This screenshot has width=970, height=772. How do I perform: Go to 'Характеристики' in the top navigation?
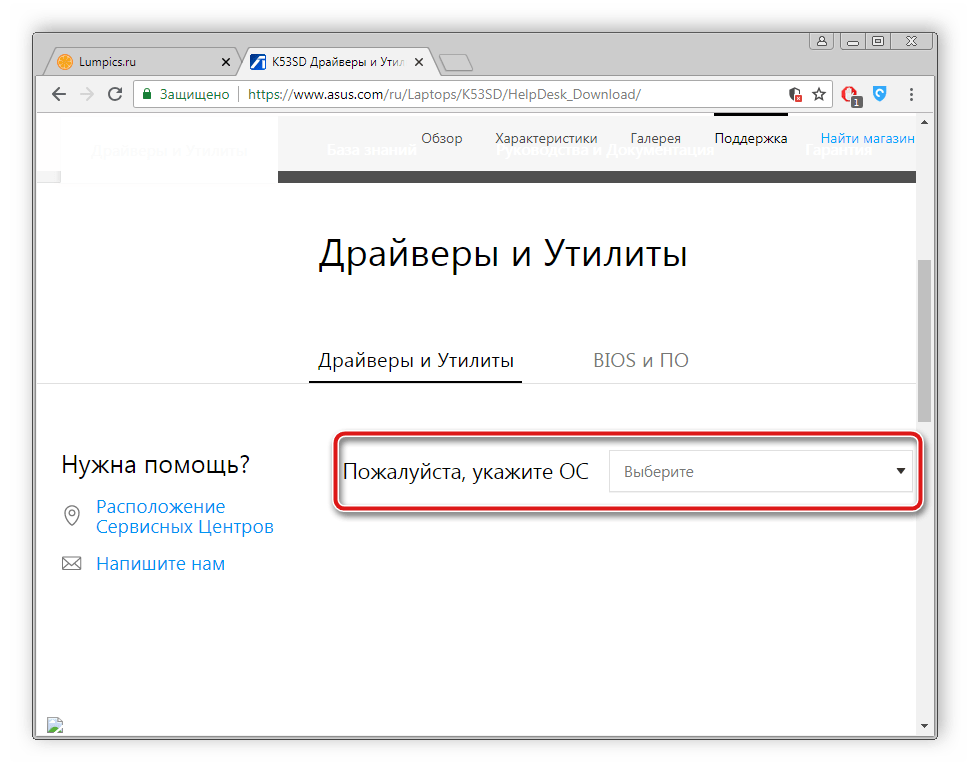[x=546, y=138]
